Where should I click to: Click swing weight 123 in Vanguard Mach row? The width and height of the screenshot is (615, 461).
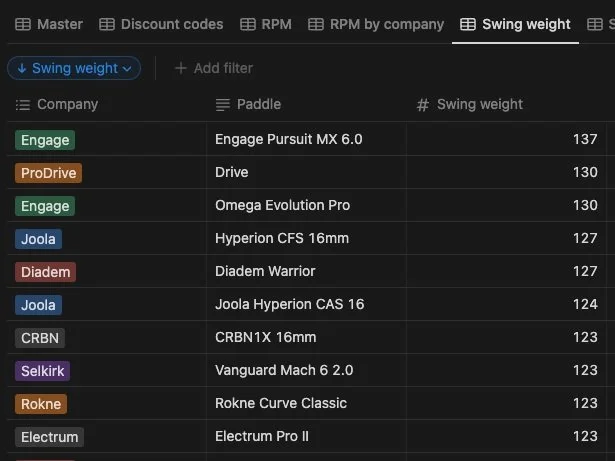pyautogui.click(x=585, y=370)
